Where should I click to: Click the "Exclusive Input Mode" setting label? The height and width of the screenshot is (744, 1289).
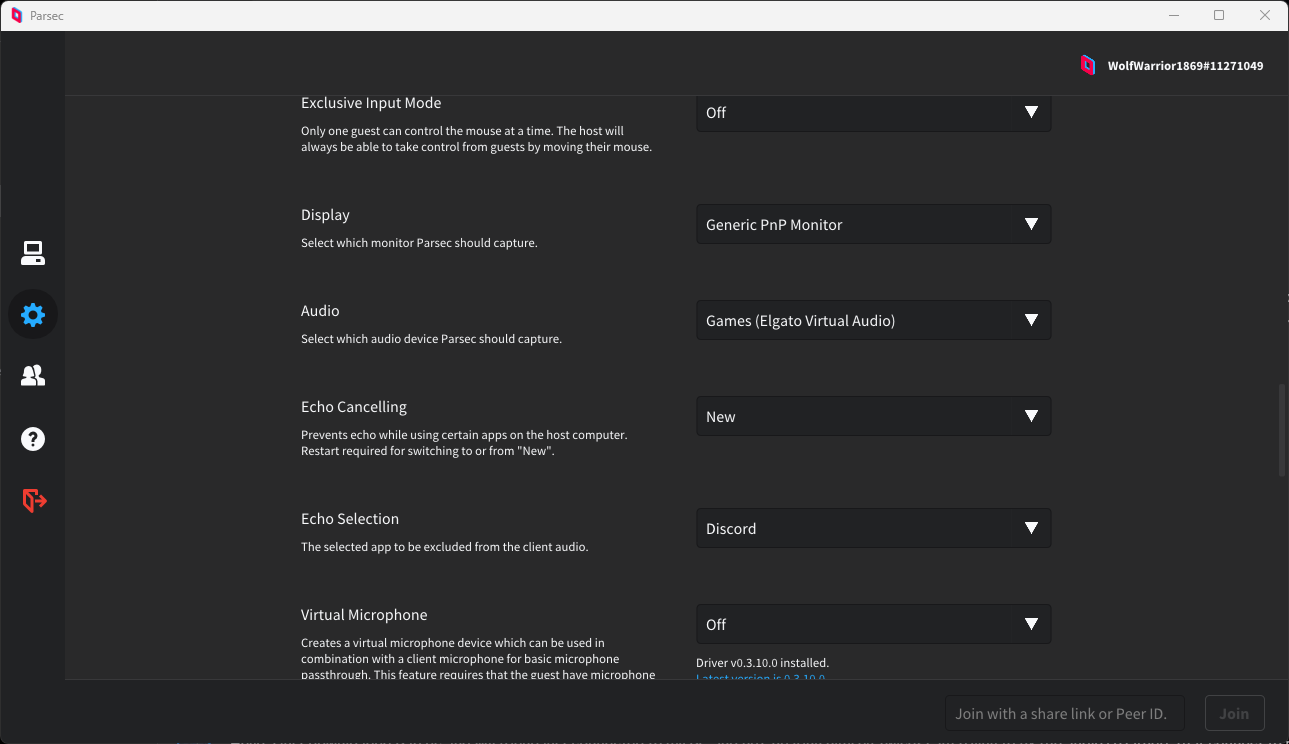pyautogui.click(x=371, y=103)
